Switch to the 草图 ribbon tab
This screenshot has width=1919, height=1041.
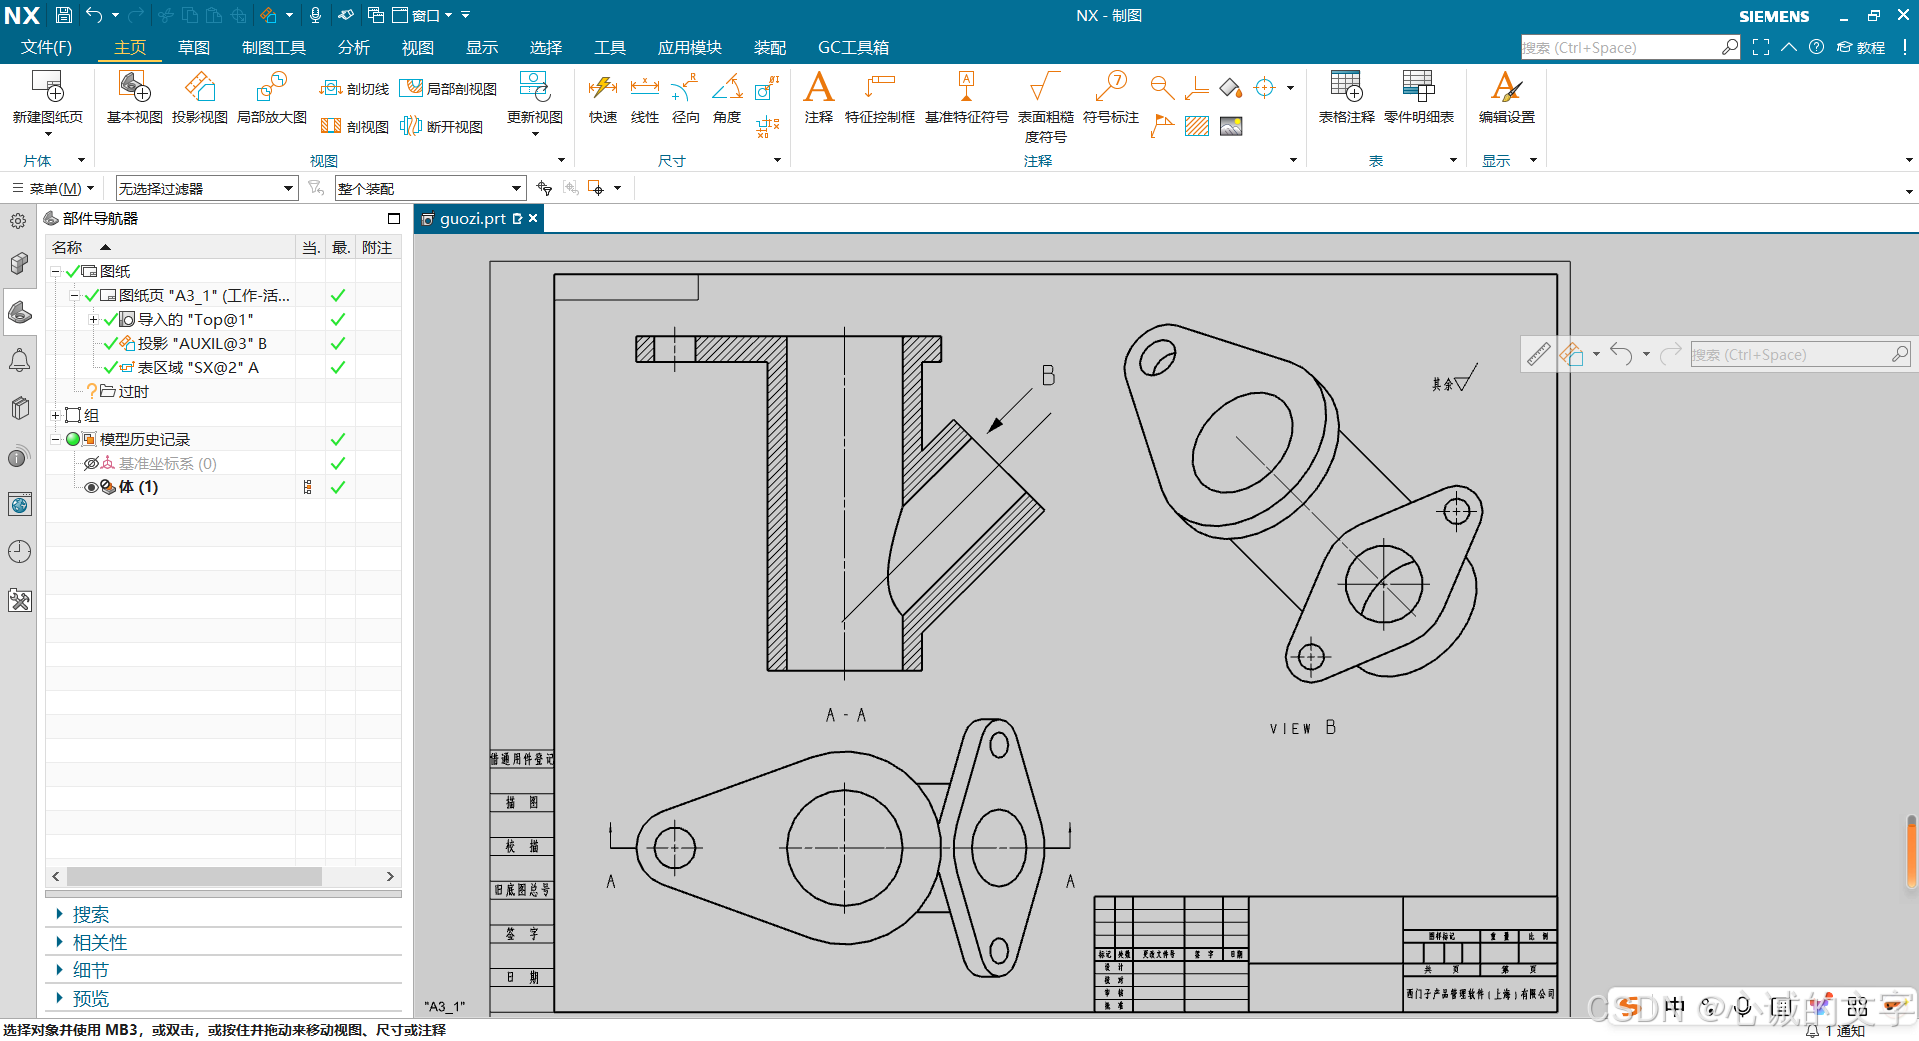point(194,47)
